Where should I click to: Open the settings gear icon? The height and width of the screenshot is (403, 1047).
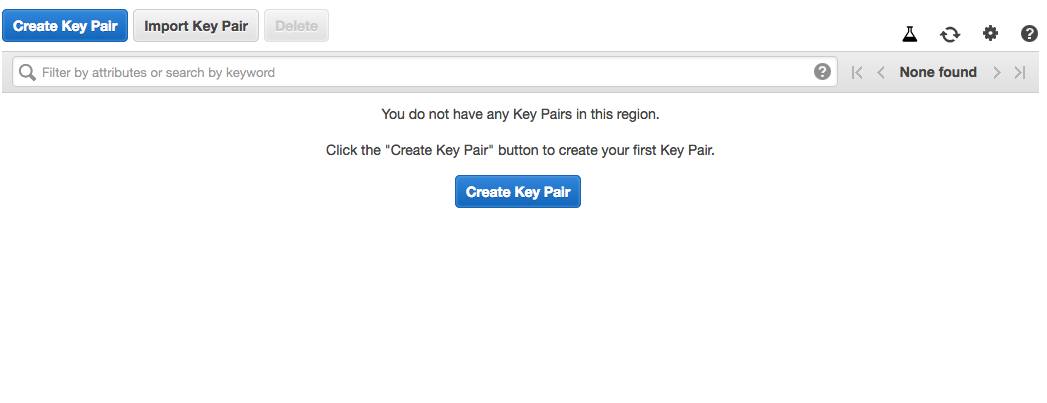tap(990, 34)
